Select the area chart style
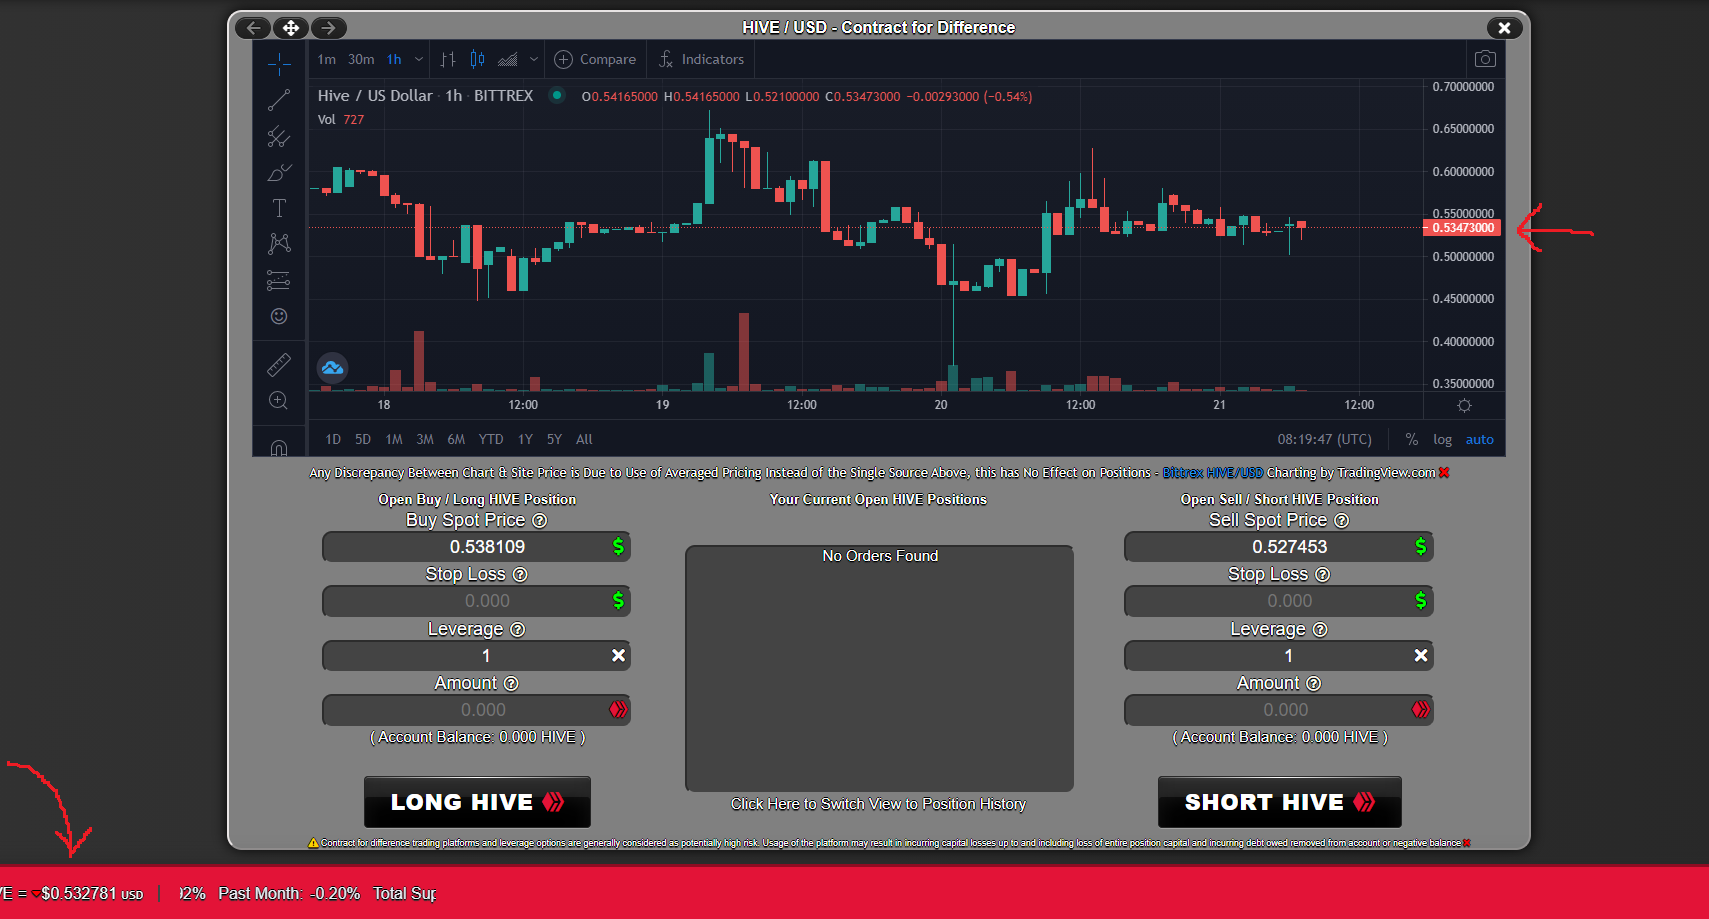This screenshot has height=919, width=1709. [x=508, y=59]
